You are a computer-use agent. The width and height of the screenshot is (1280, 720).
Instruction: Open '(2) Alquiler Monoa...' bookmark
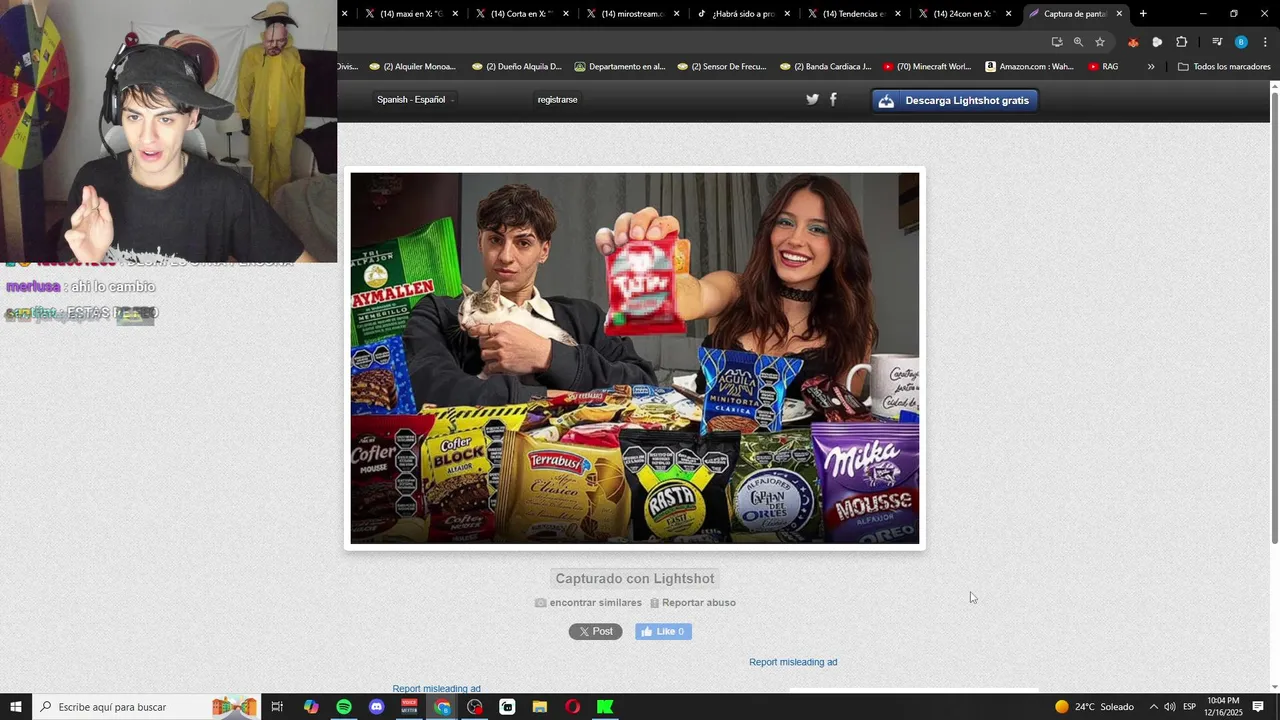coord(412,67)
